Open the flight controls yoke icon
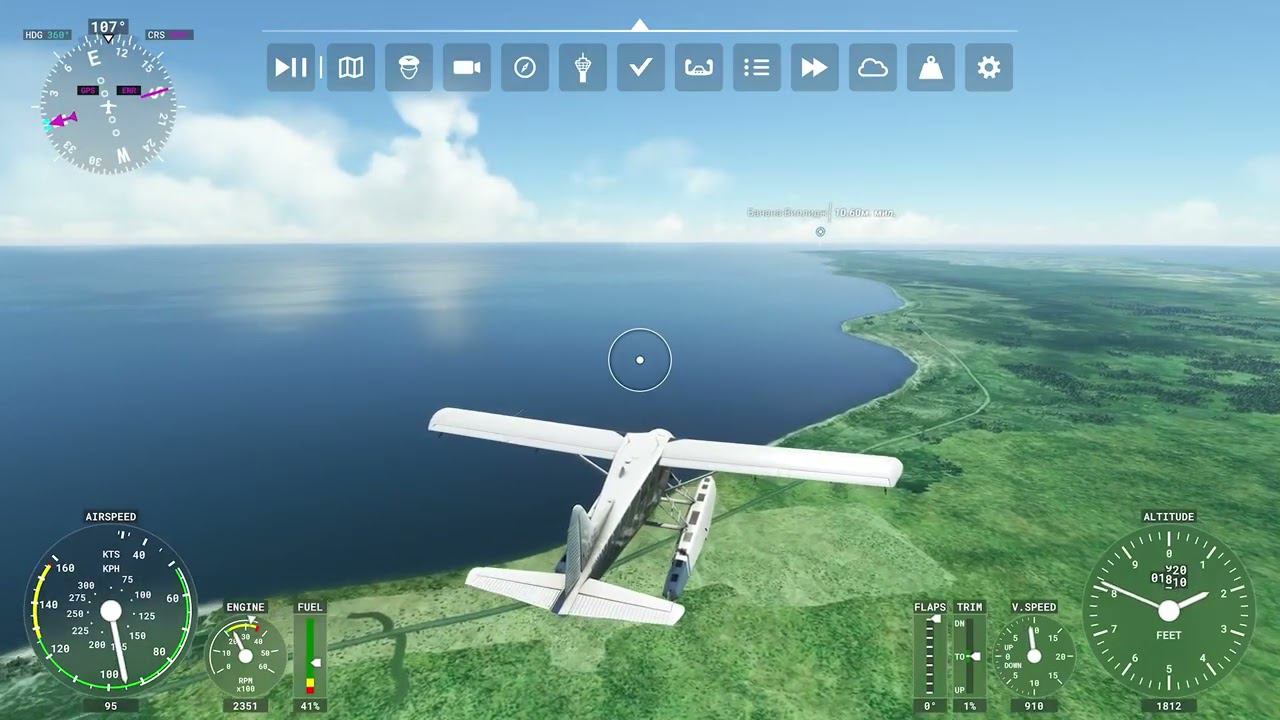 click(699, 67)
